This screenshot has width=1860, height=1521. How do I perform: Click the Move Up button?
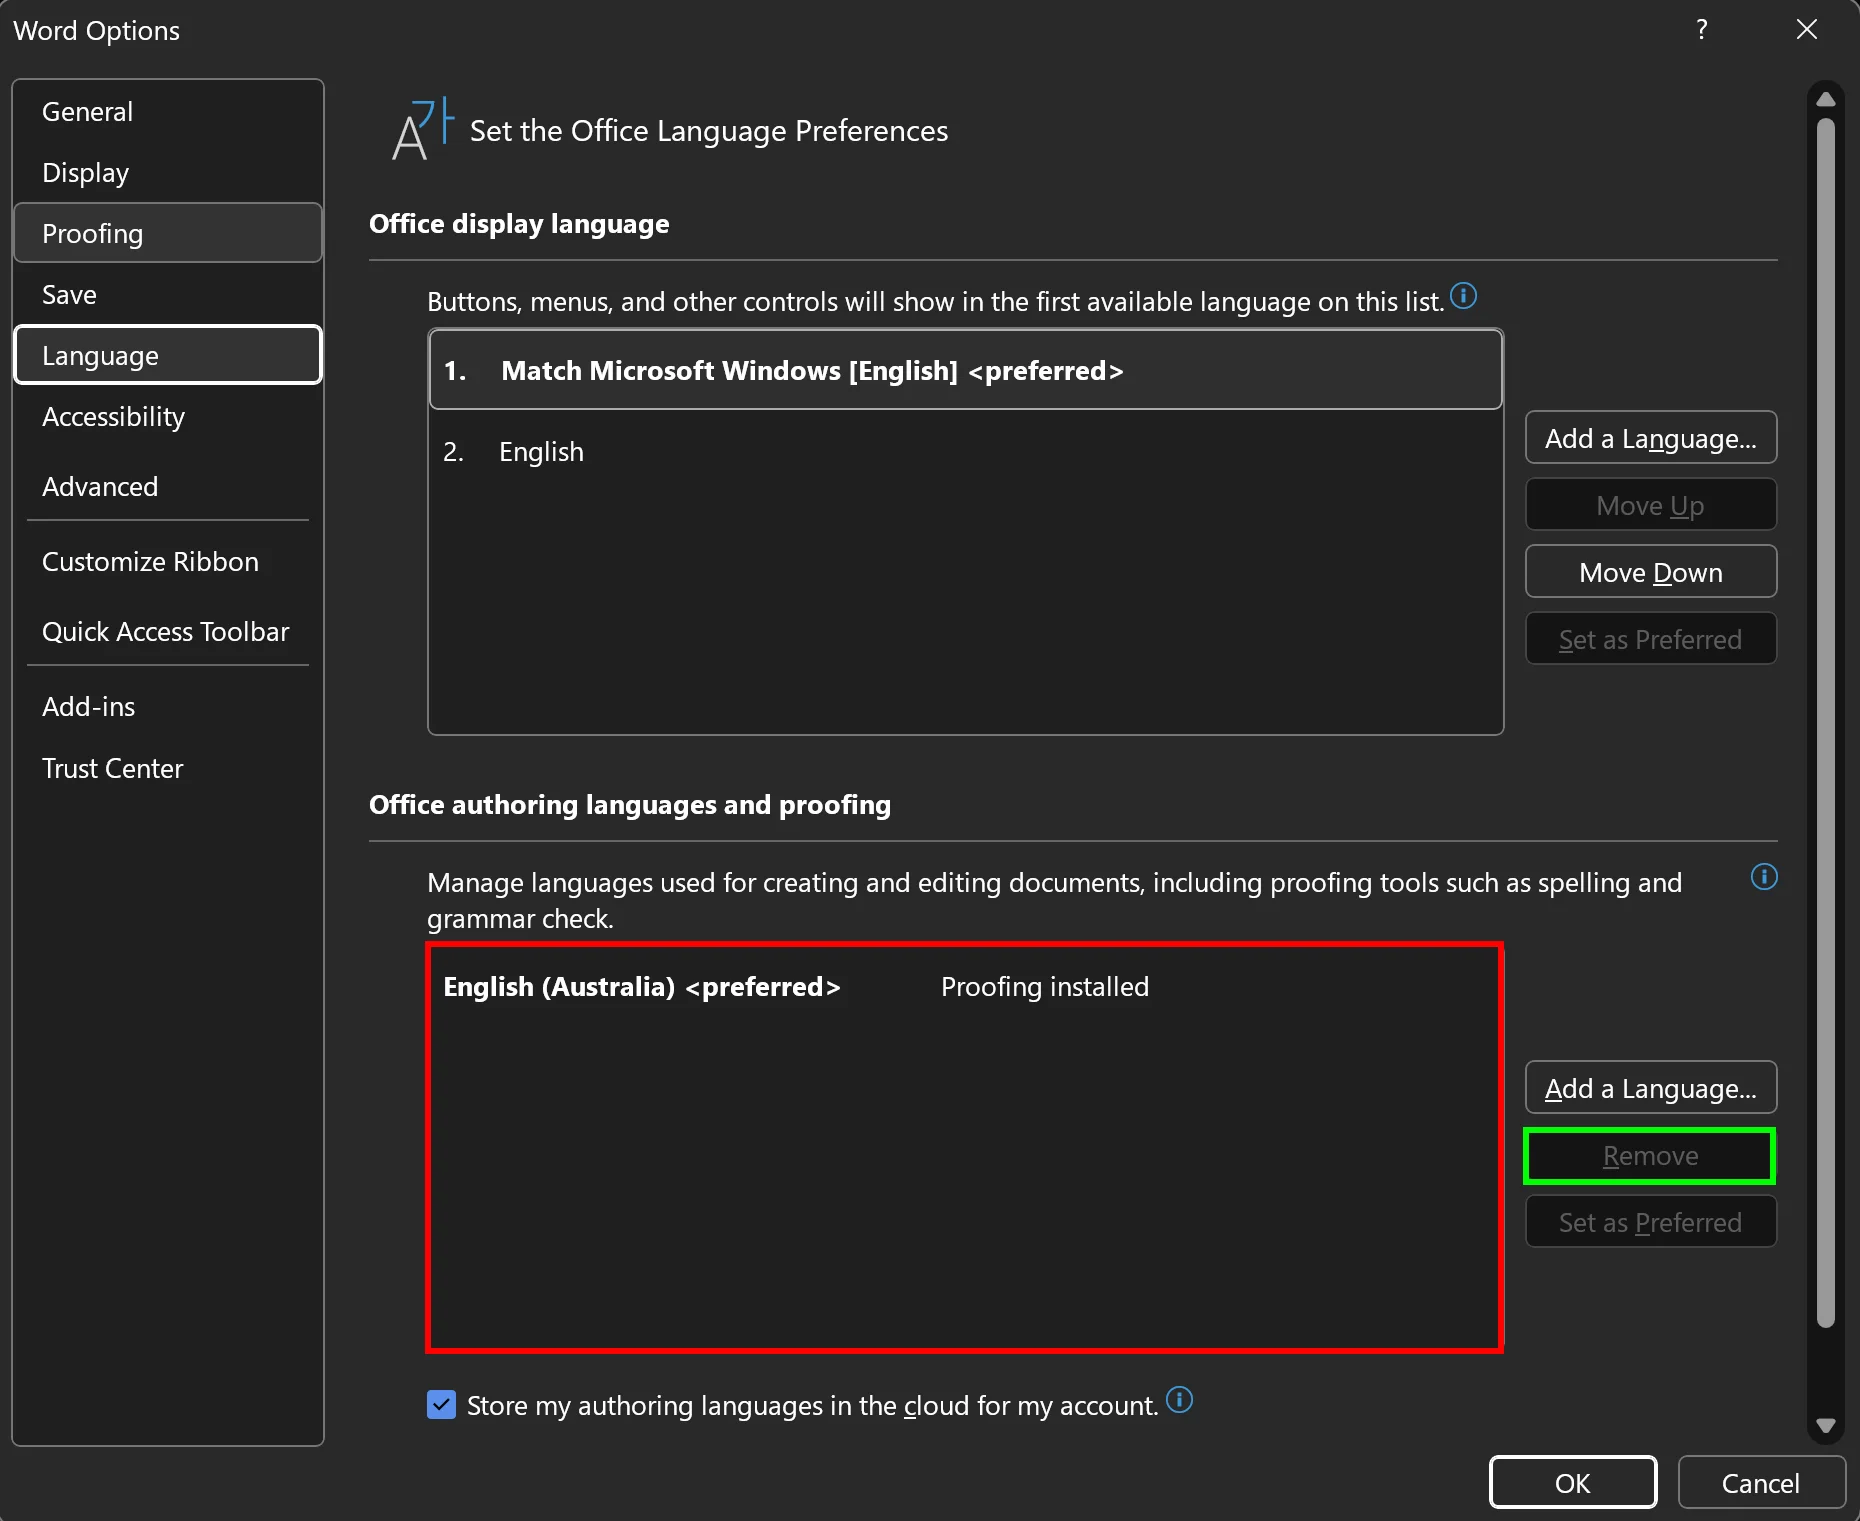point(1651,505)
